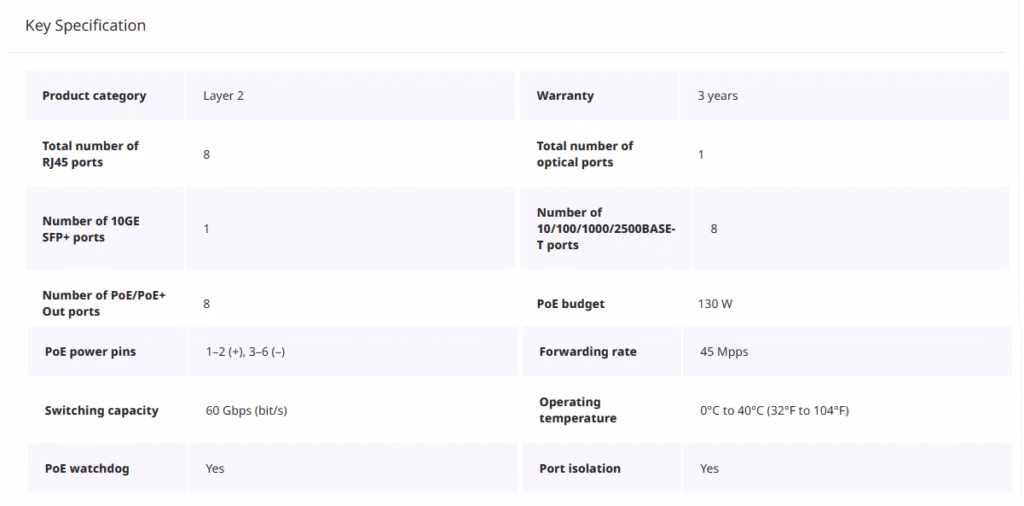Click the PoE watchdog label
The image size is (1024, 506).
point(87,468)
